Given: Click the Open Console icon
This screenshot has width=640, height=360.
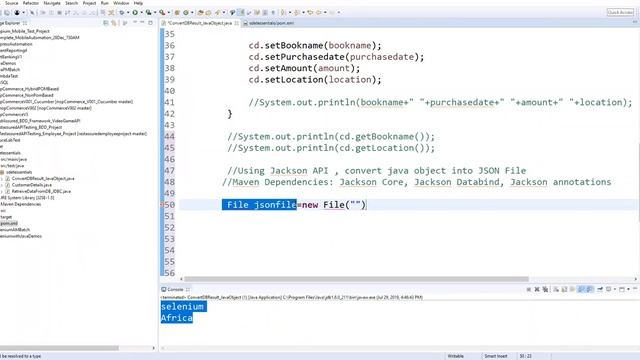Looking at the screenshot, I should [x=622, y=289].
